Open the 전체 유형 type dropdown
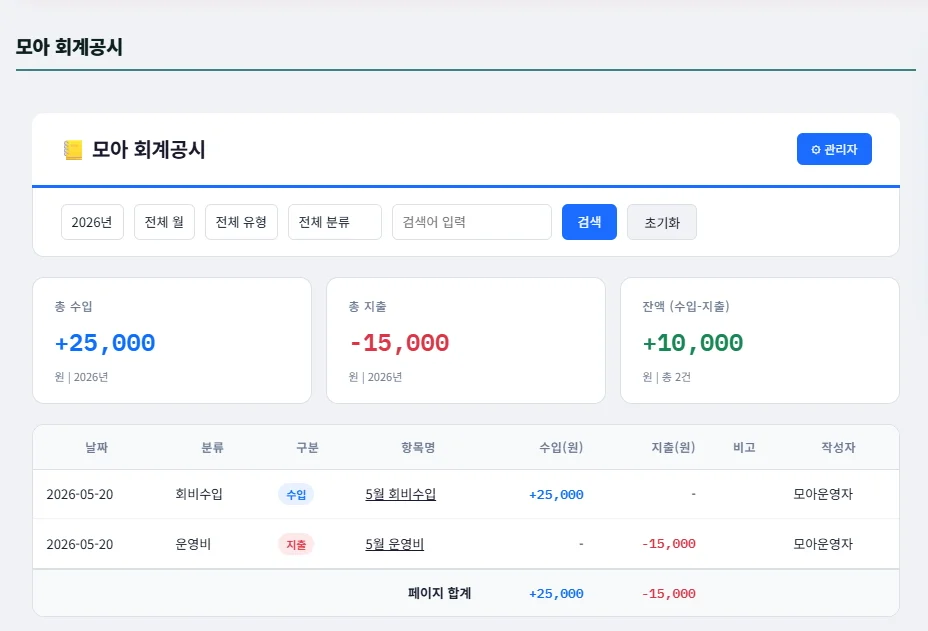Viewport: 928px width, 631px height. [x=241, y=222]
